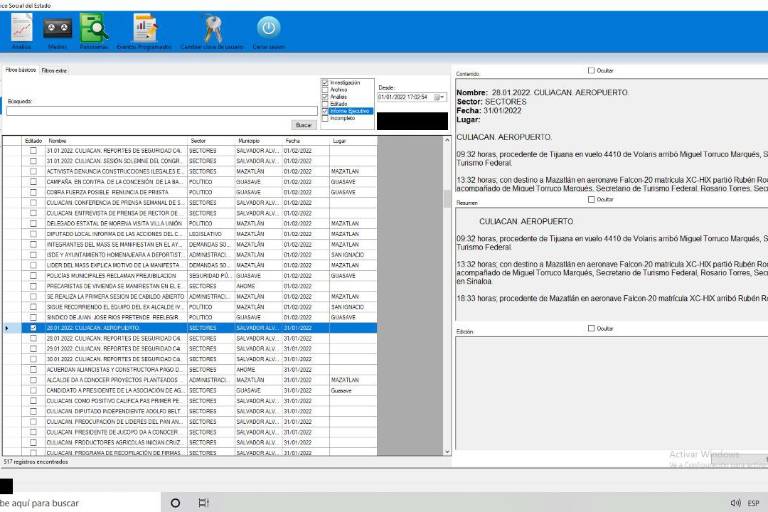Open Windows Task View in taskbar
Screen dimensions: 768x512
(x=204, y=503)
